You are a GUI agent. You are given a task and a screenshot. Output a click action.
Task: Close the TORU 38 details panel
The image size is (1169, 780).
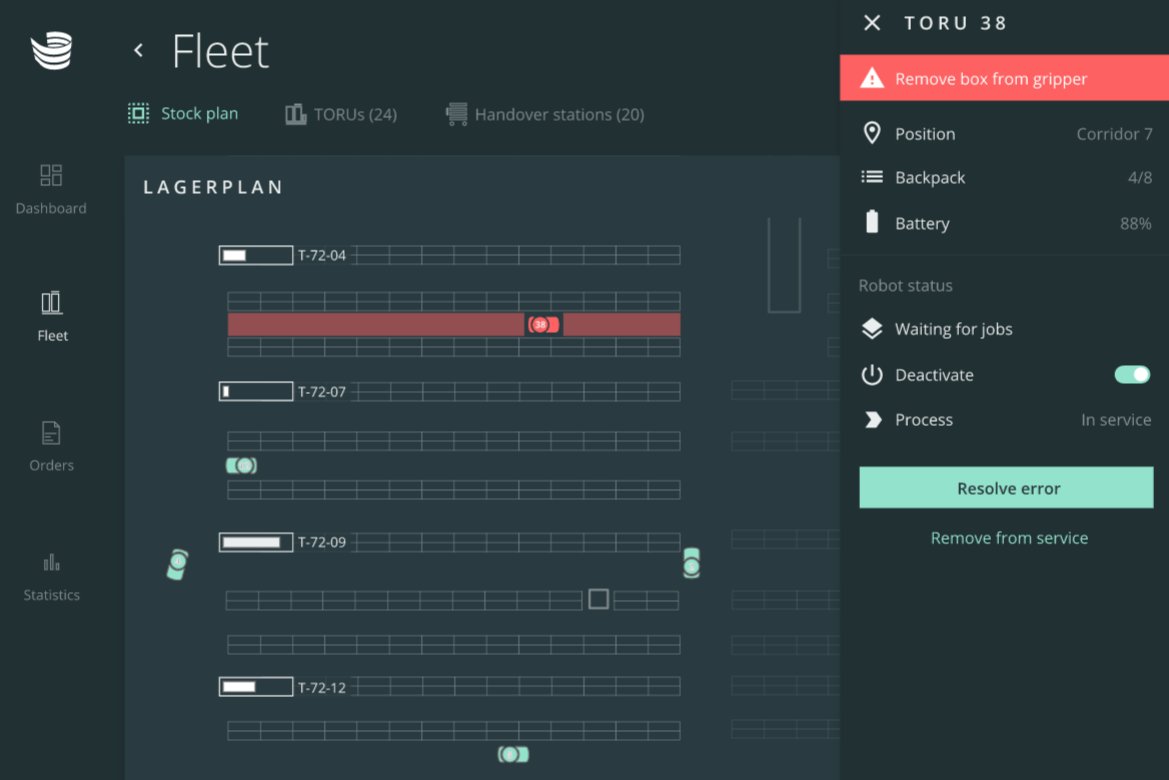click(x=872, y=23)
